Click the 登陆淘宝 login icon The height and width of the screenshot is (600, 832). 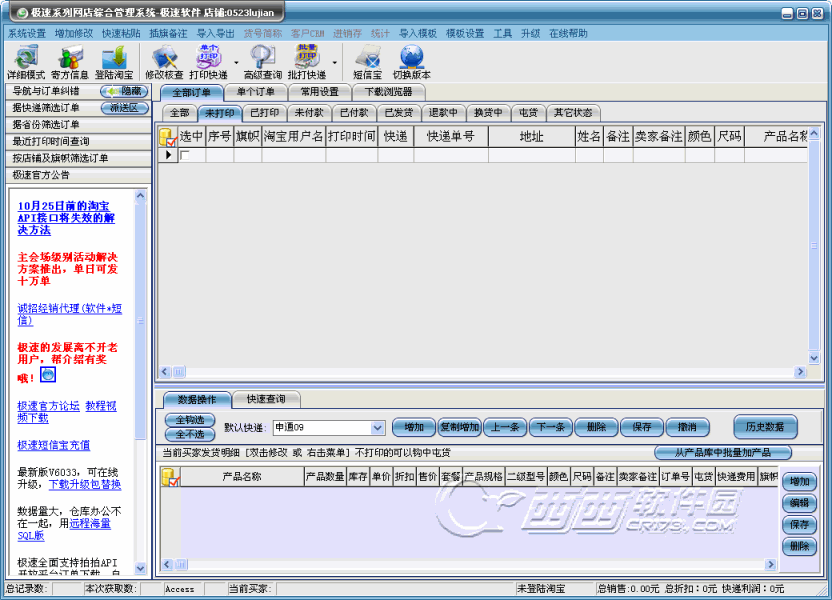coord(114,63)
